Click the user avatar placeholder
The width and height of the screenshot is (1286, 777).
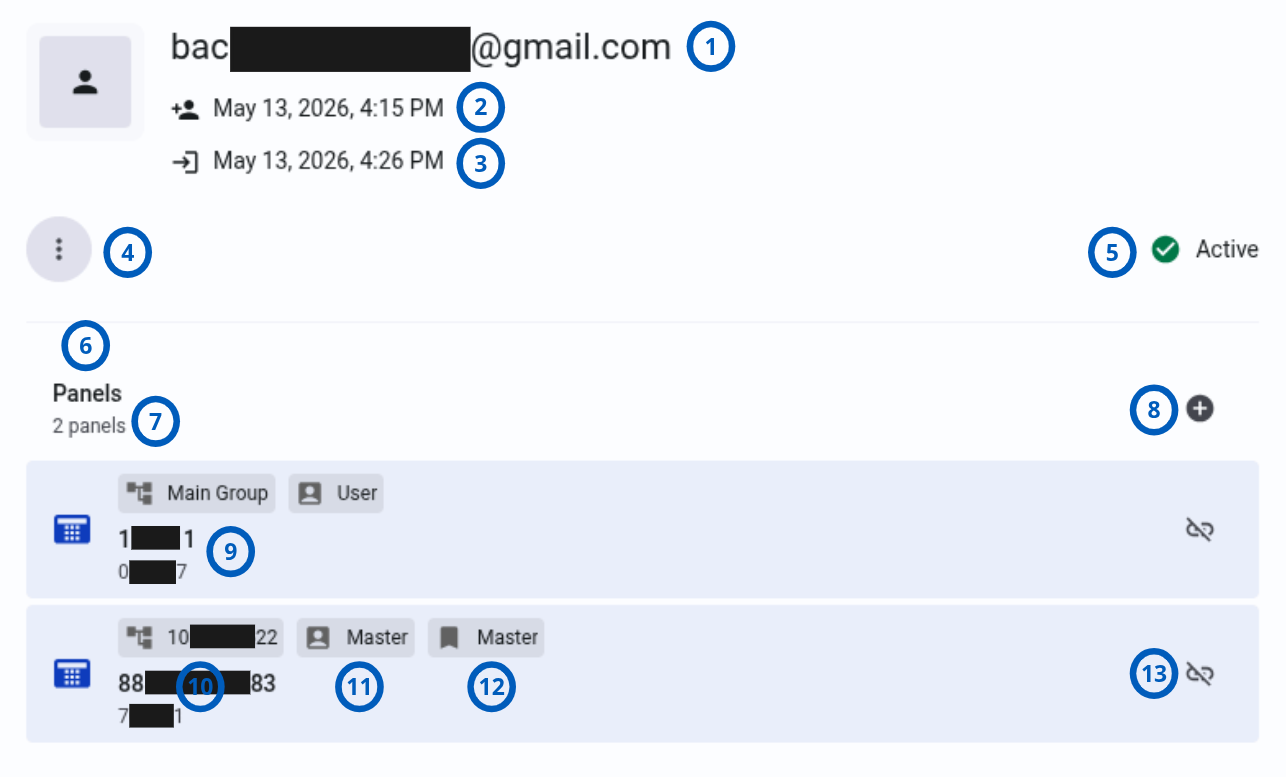click(85, 82)
